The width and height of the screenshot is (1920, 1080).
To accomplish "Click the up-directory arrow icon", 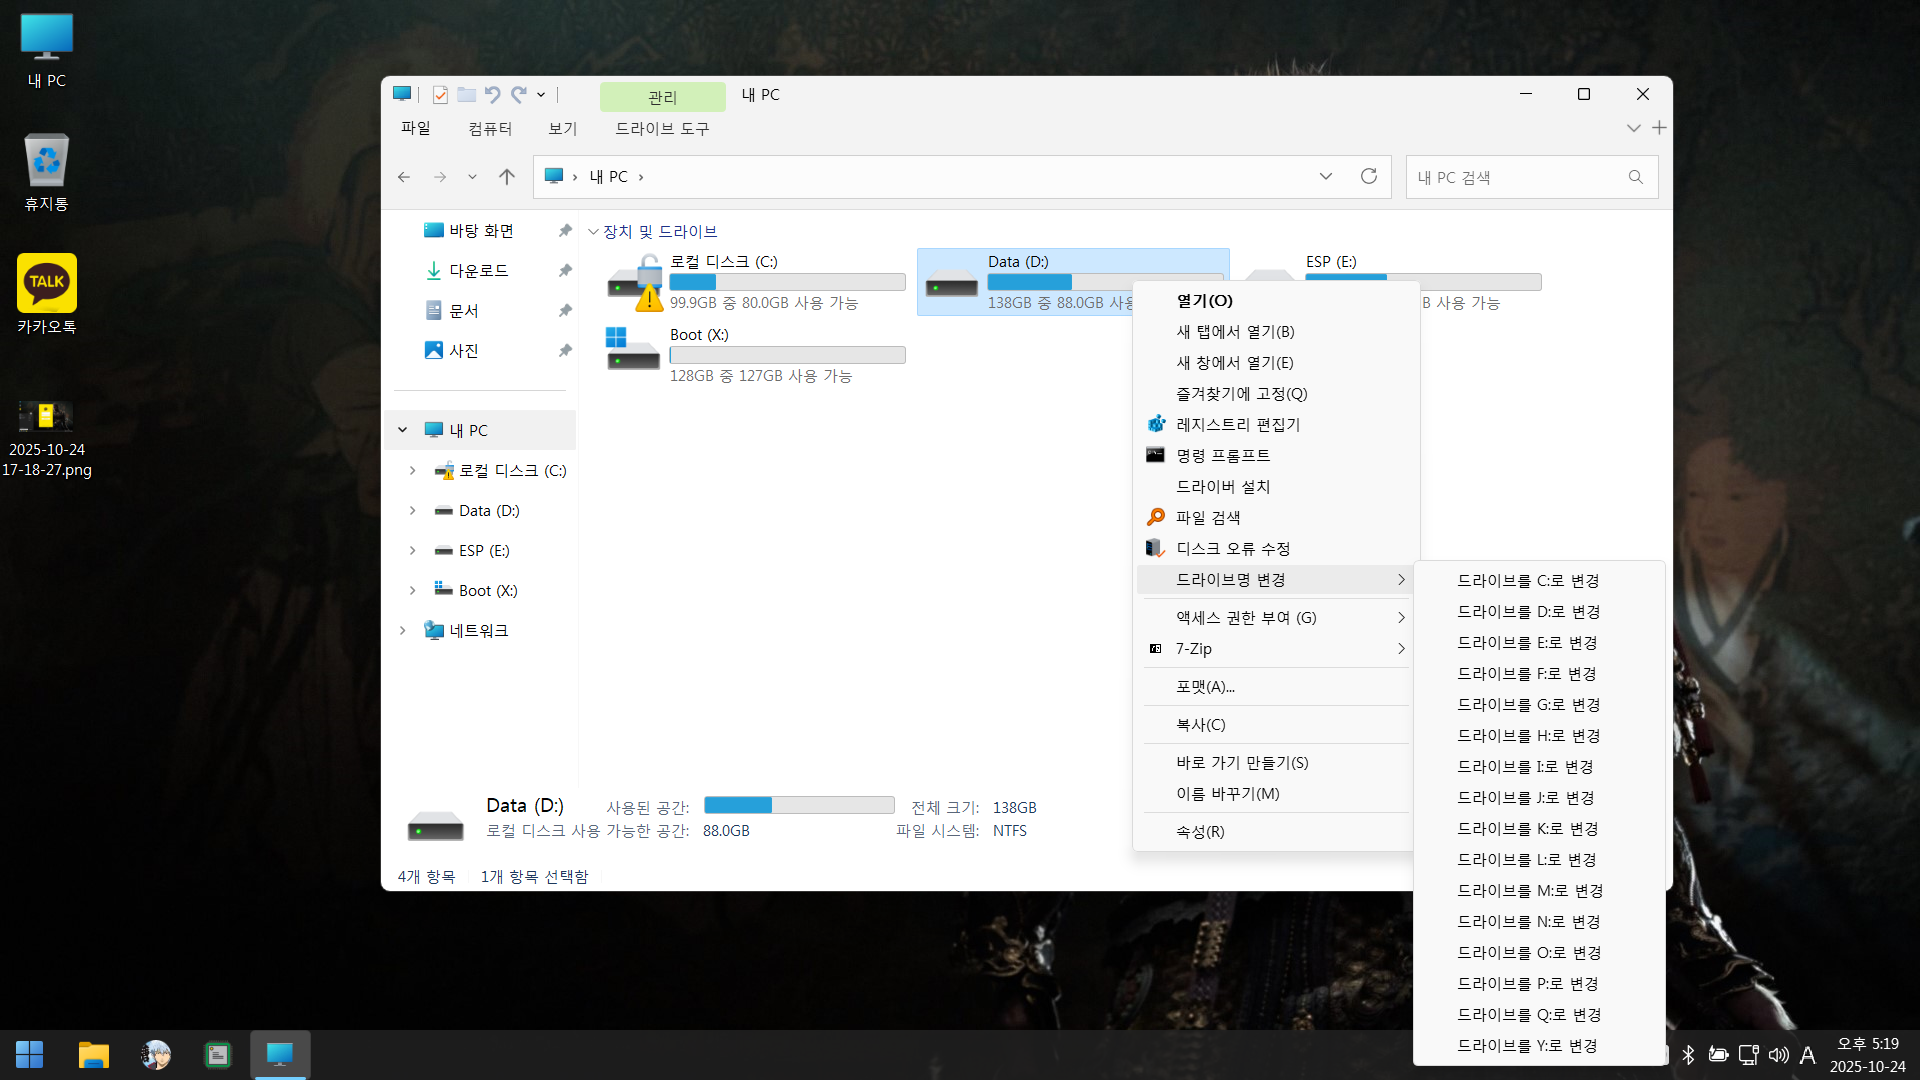I will coord(507,177).
